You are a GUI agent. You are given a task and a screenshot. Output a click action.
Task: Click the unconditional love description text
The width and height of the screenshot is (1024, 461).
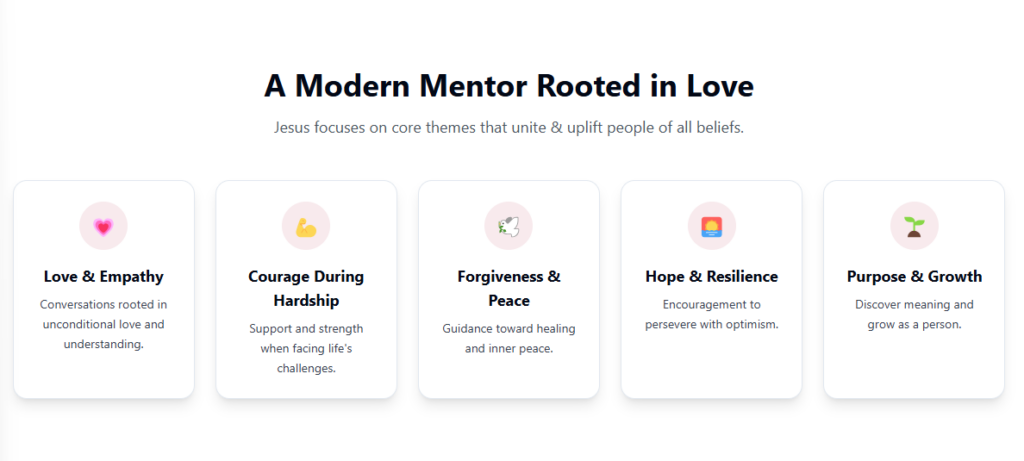[103, 324]
